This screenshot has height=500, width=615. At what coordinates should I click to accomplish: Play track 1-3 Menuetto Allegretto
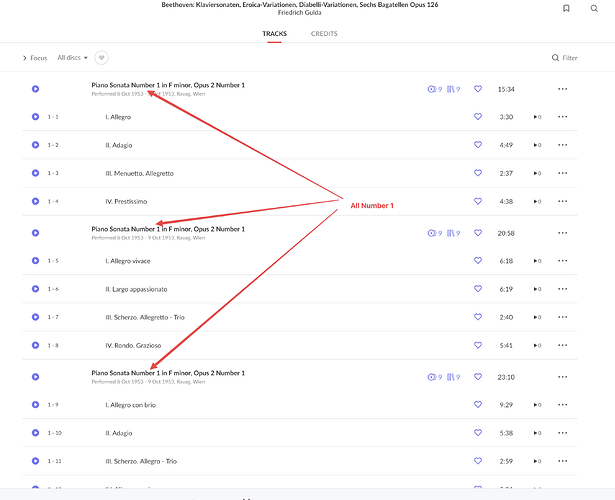[x=35, y=173]
